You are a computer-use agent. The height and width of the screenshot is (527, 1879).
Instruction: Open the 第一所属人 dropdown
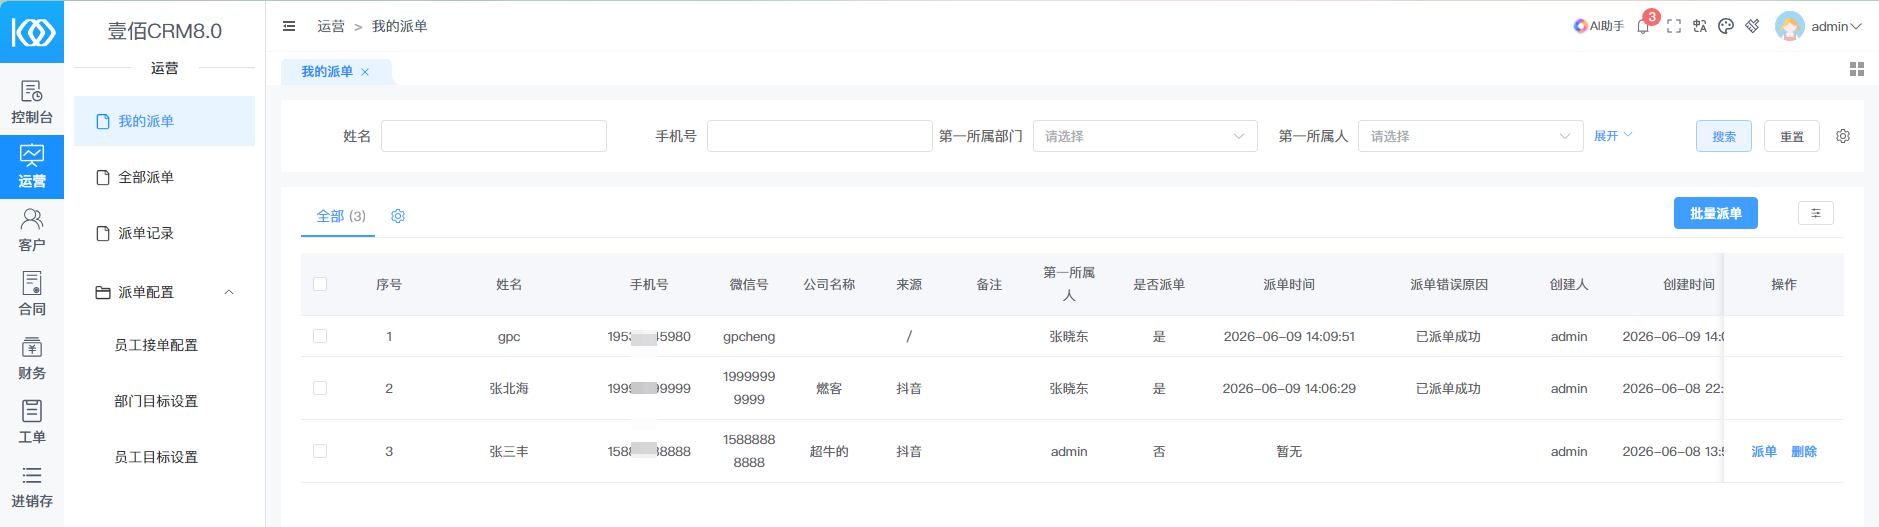point(1471,136)
